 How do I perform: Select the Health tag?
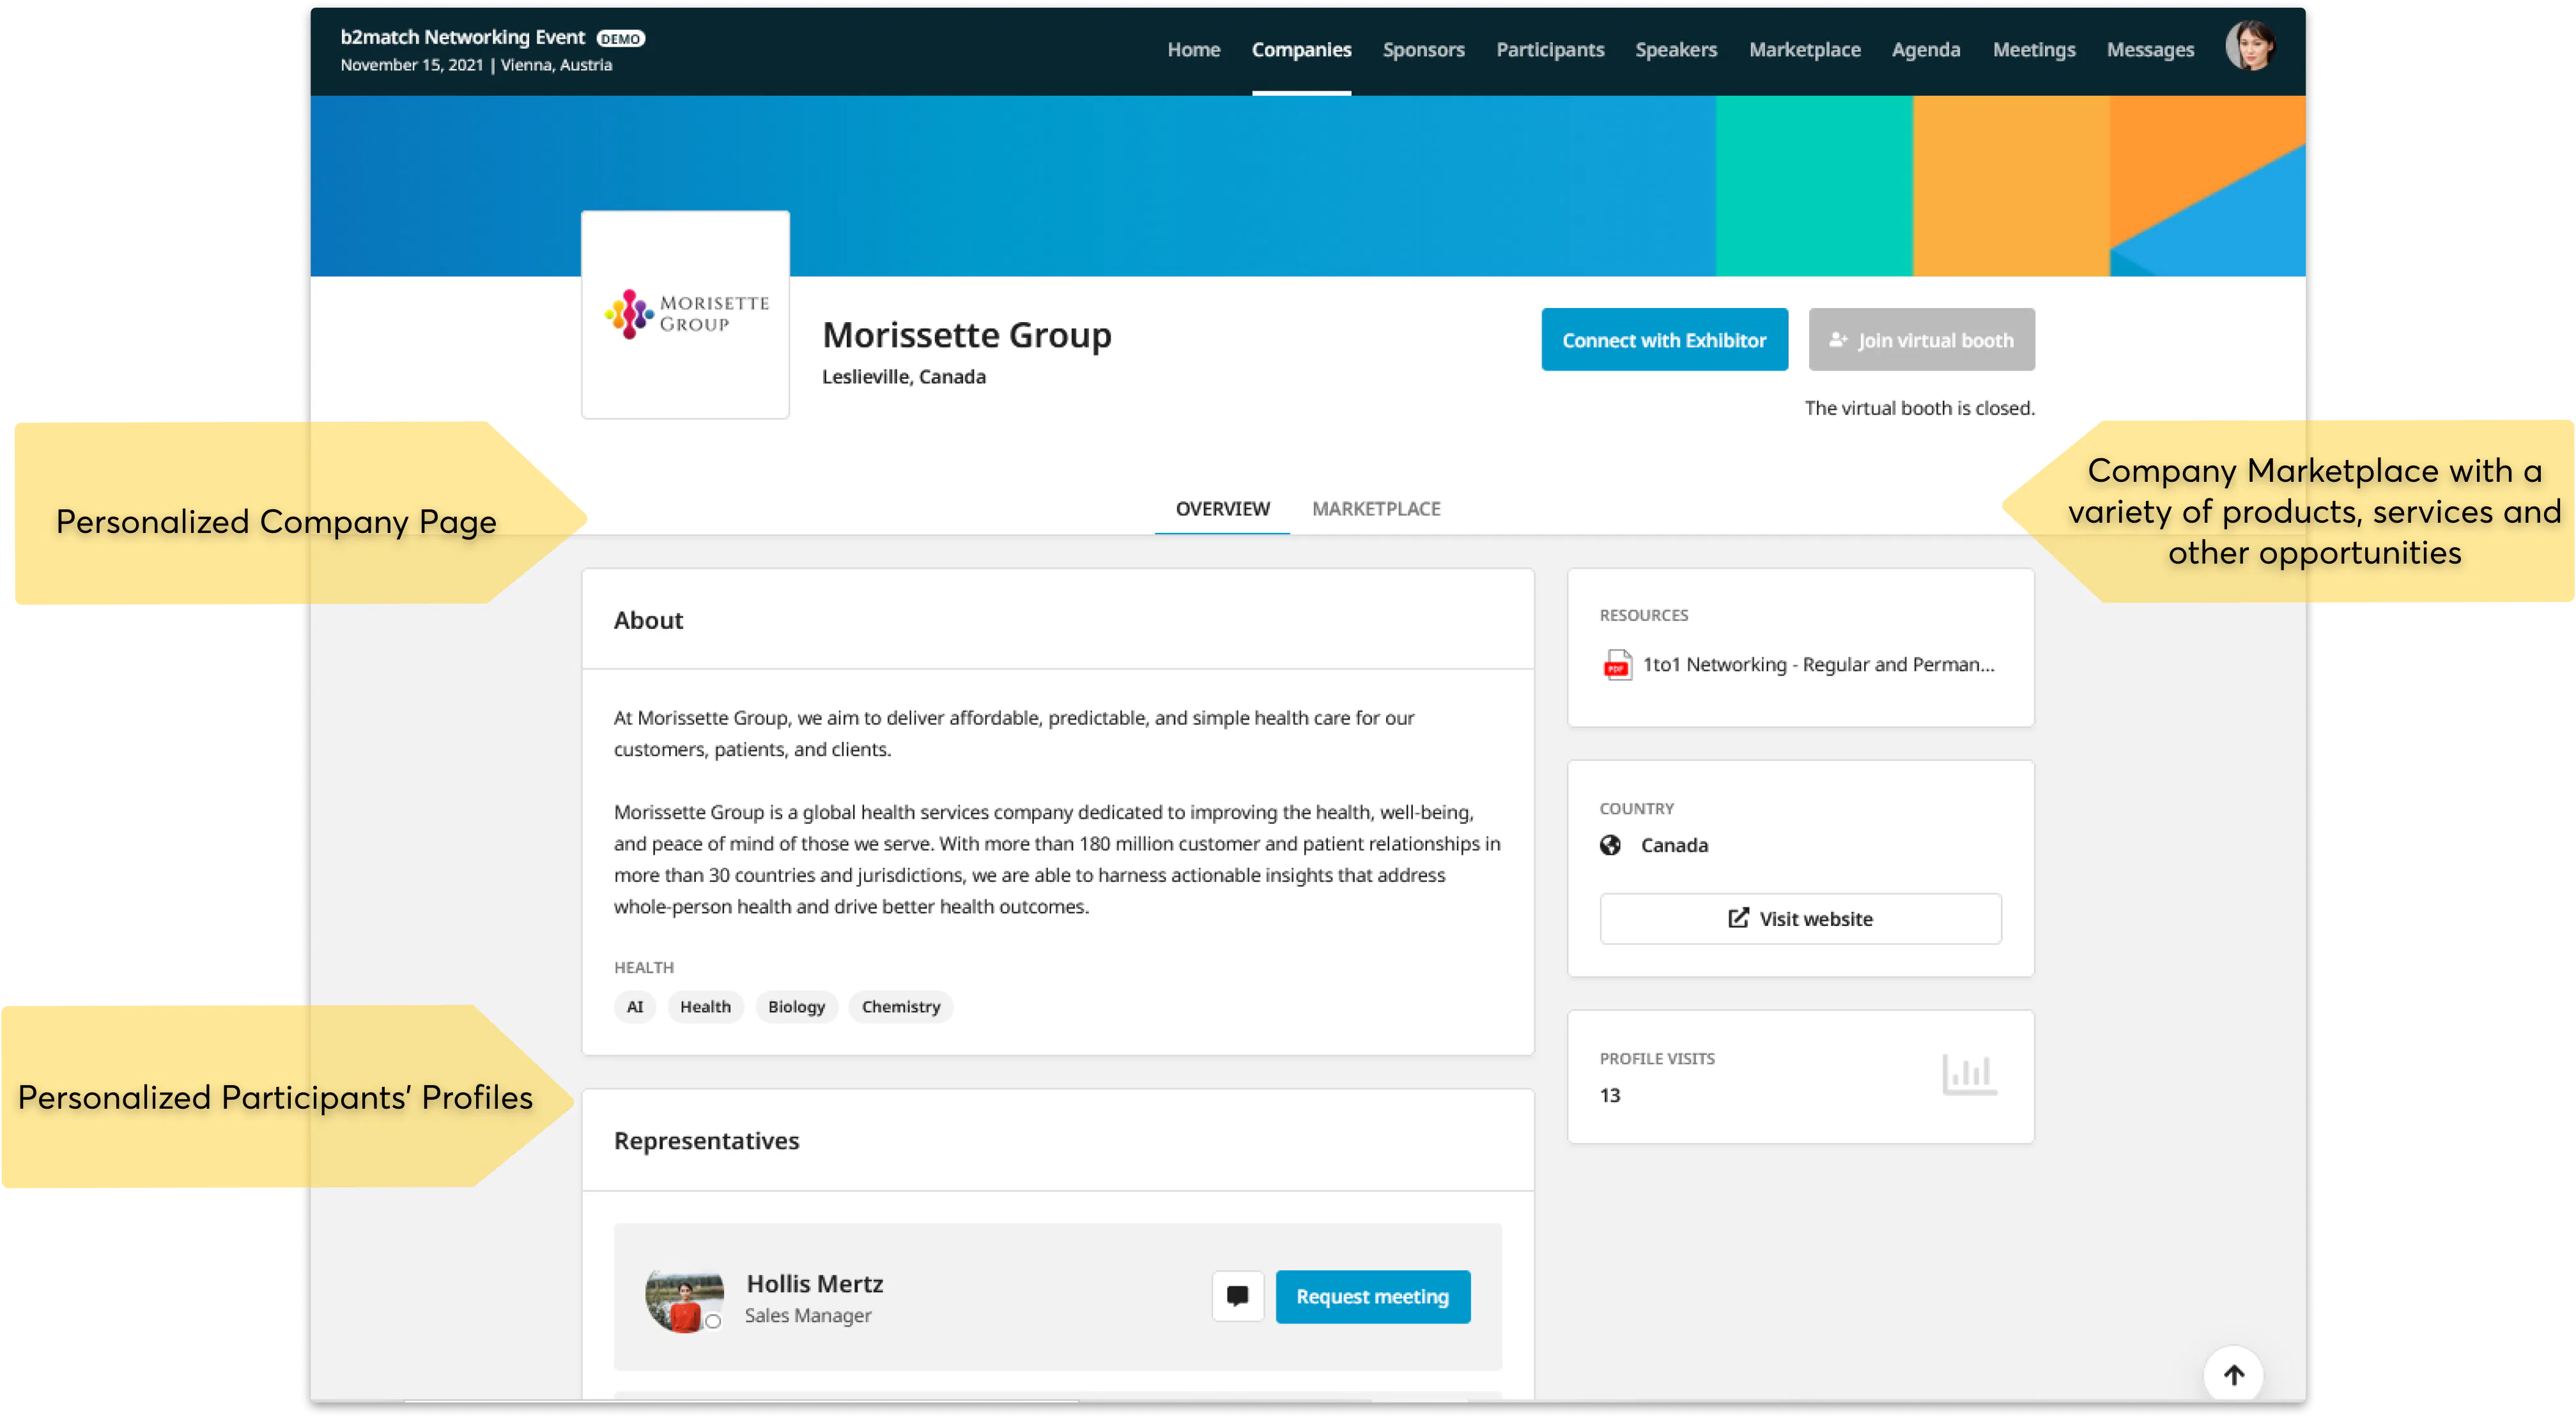click(x=705, y=1007)
